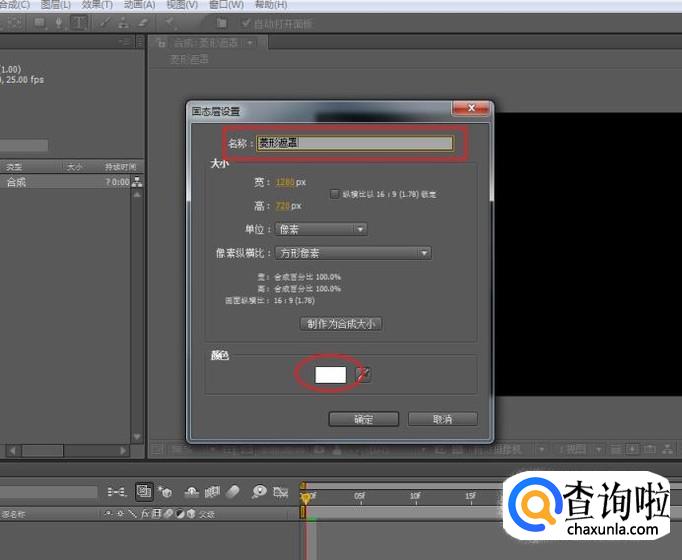Click the solid name input field

354,143
